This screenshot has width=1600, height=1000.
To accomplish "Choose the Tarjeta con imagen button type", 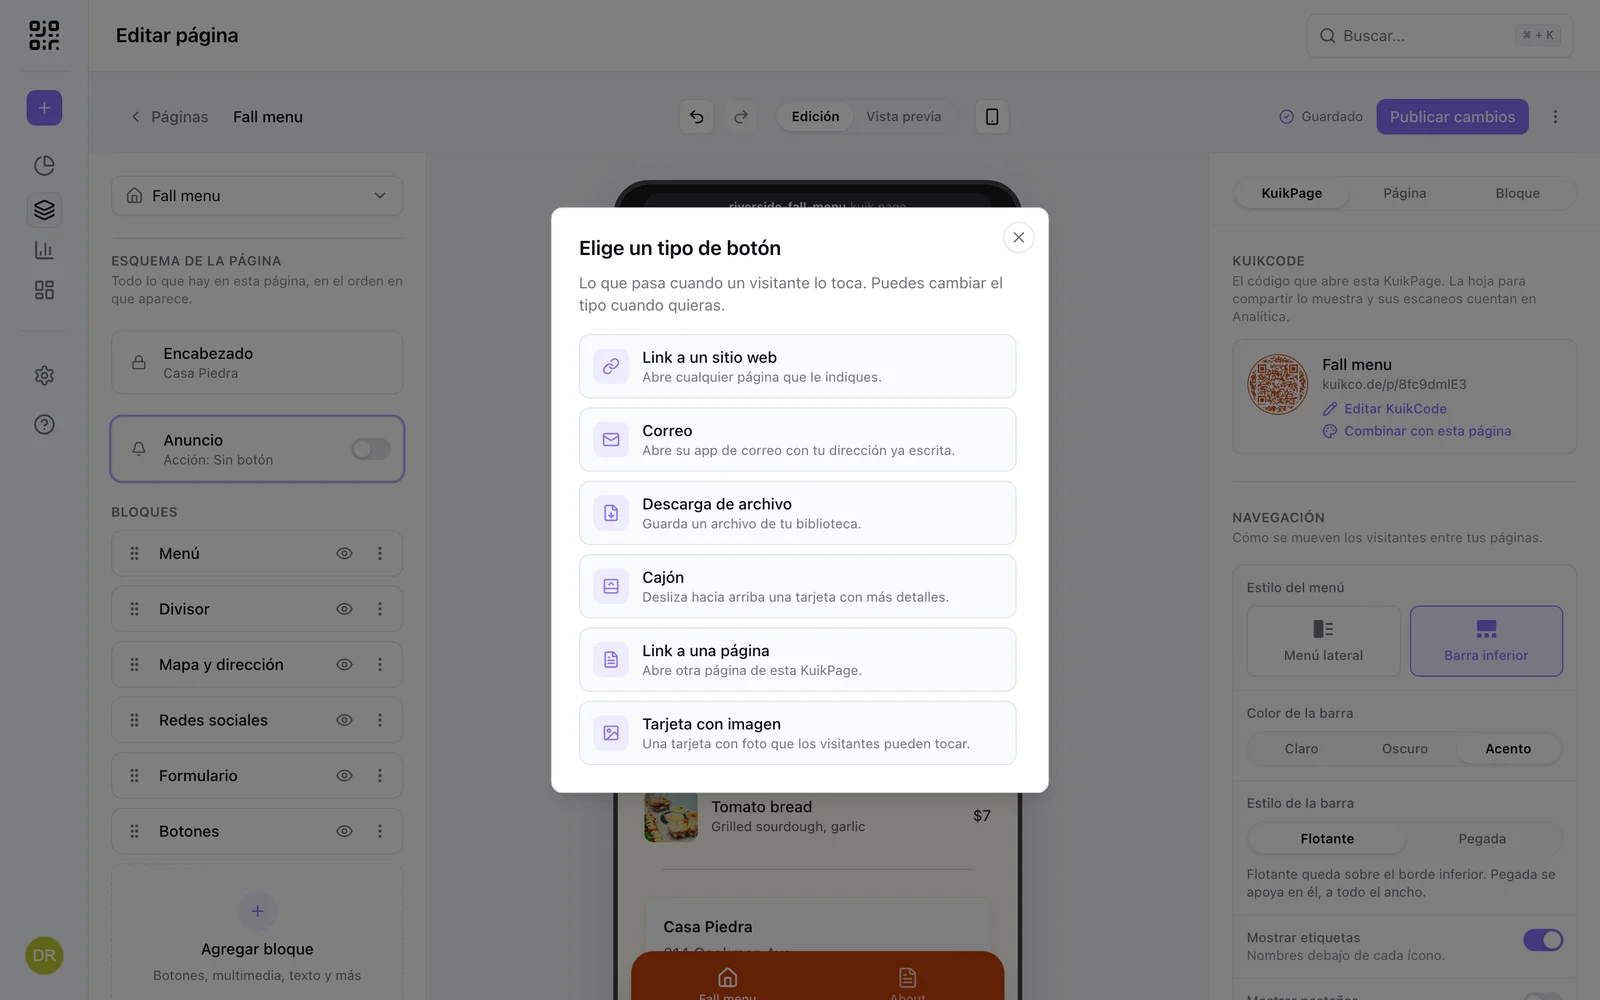I will click(797, 733).
